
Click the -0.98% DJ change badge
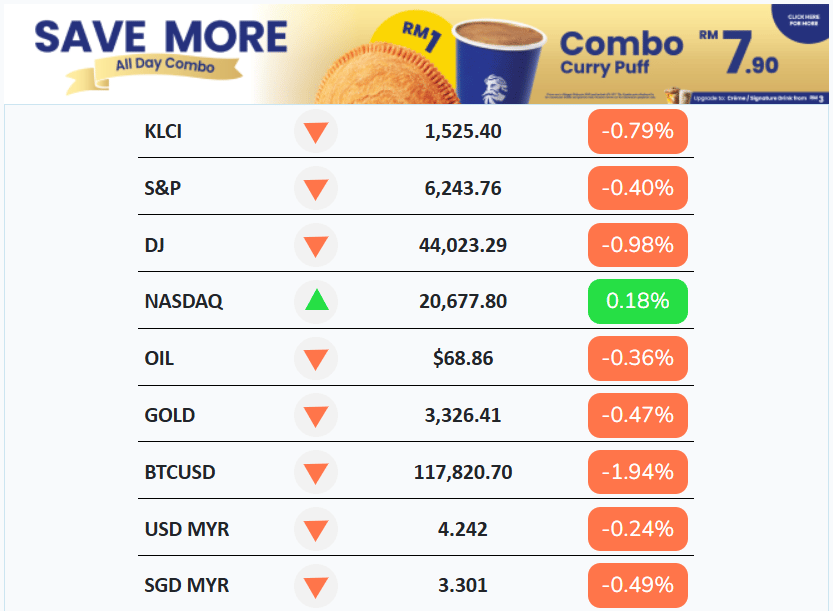(x=638, y=245)
